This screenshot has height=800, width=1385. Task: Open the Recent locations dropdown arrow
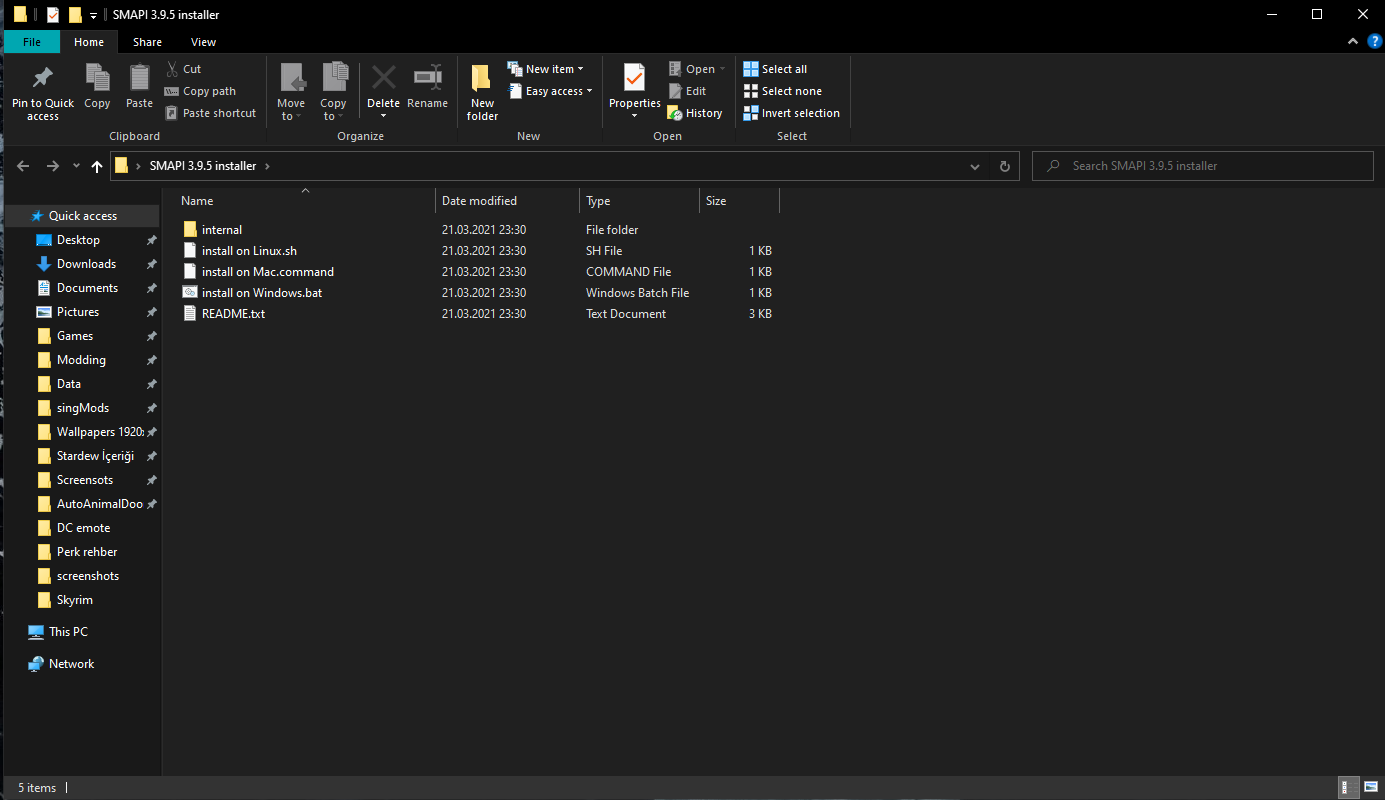76,166
